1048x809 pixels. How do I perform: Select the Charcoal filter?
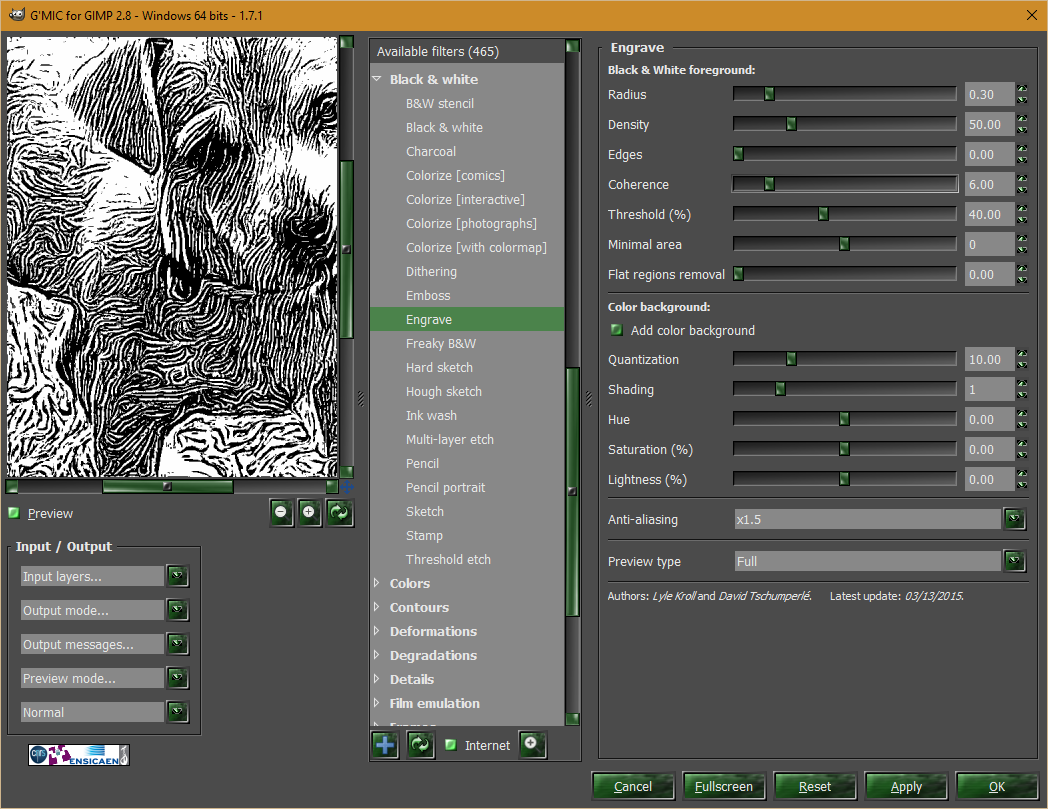click(x=431, y=152)
